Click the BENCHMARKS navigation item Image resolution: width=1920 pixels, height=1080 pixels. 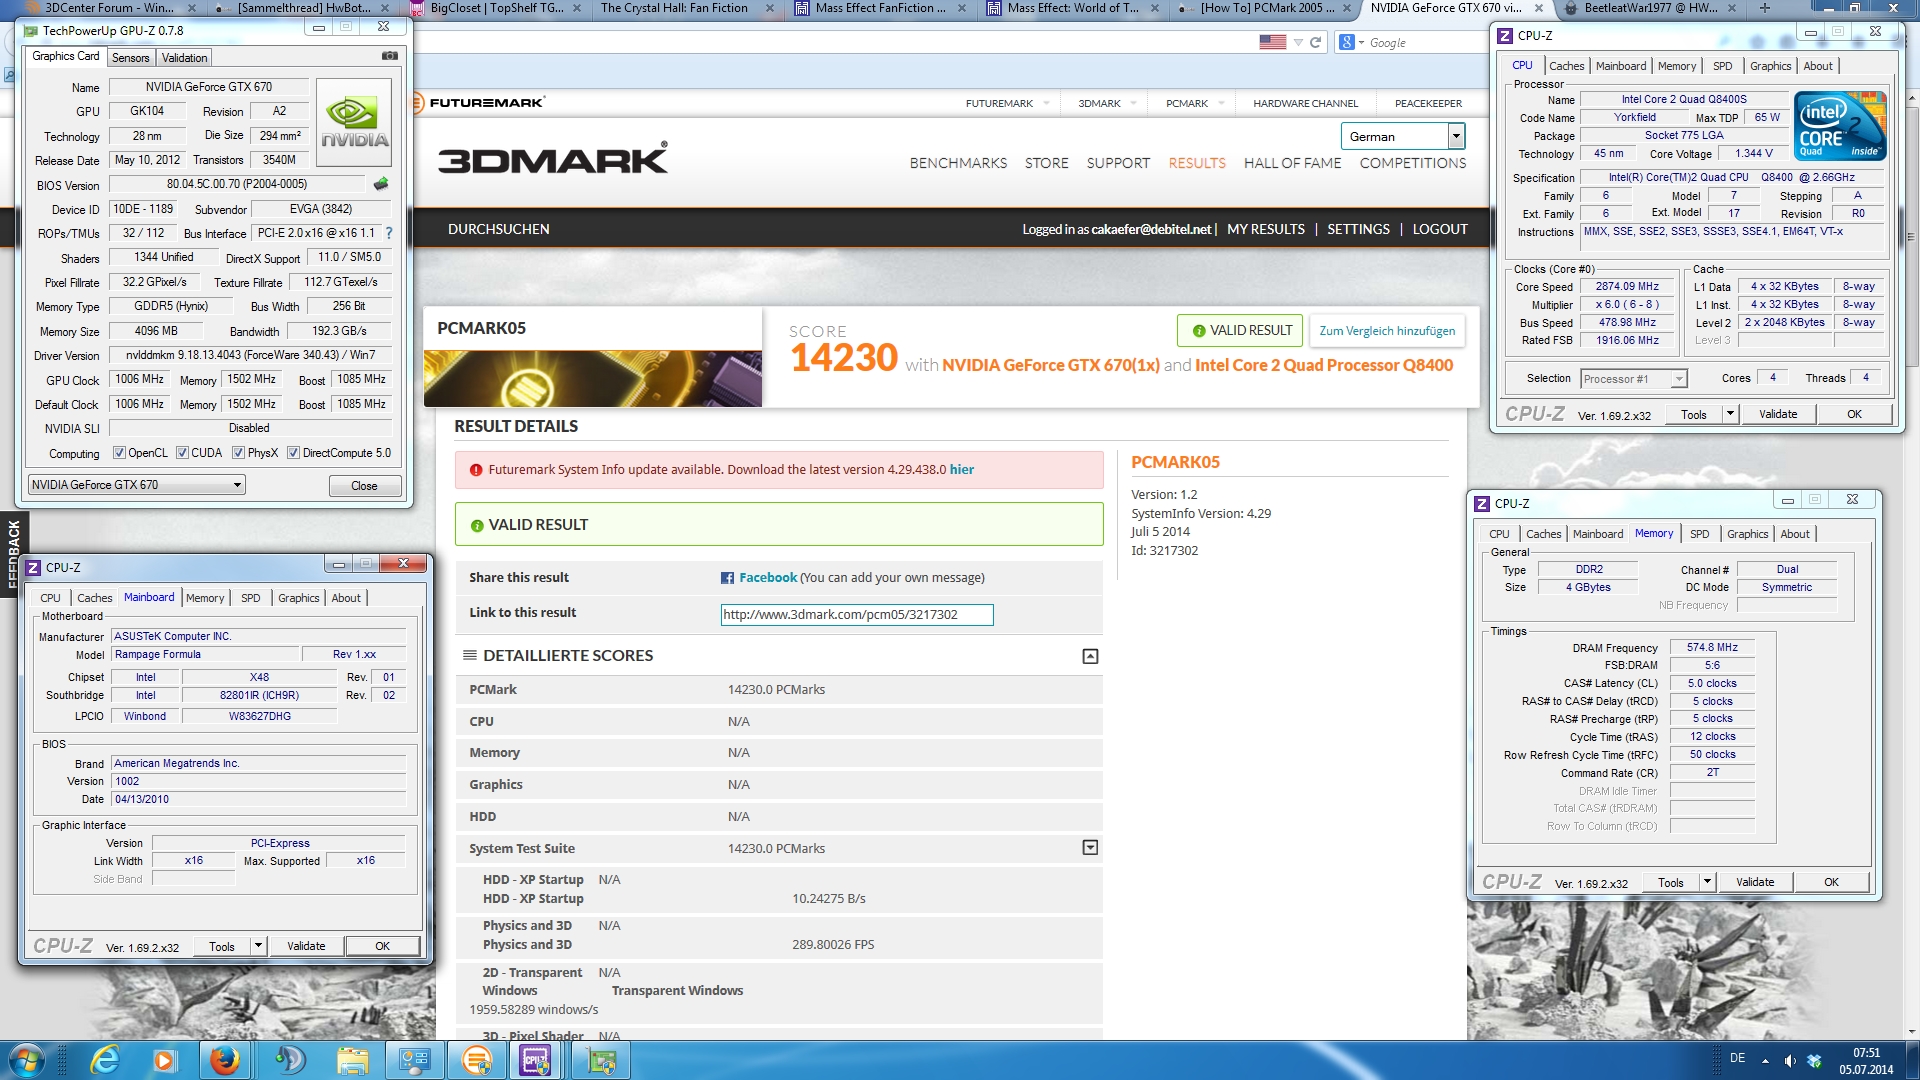[958, 163]
